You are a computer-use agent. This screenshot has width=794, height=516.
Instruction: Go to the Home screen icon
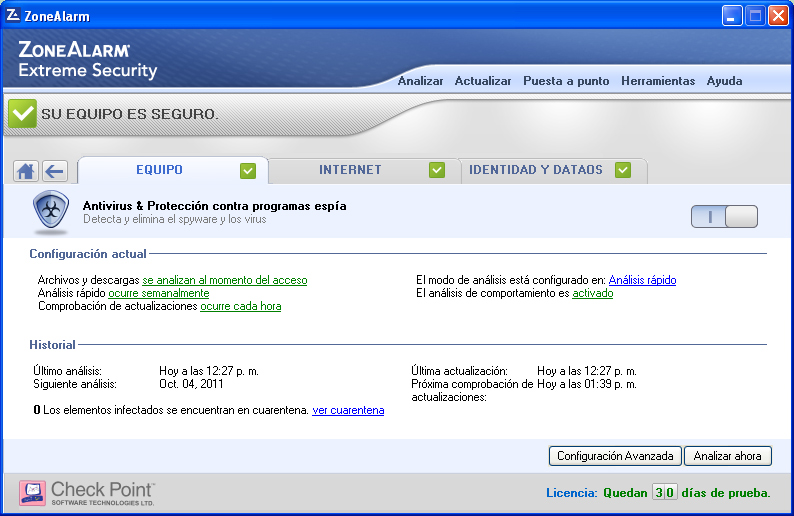(x=26, y=171)
